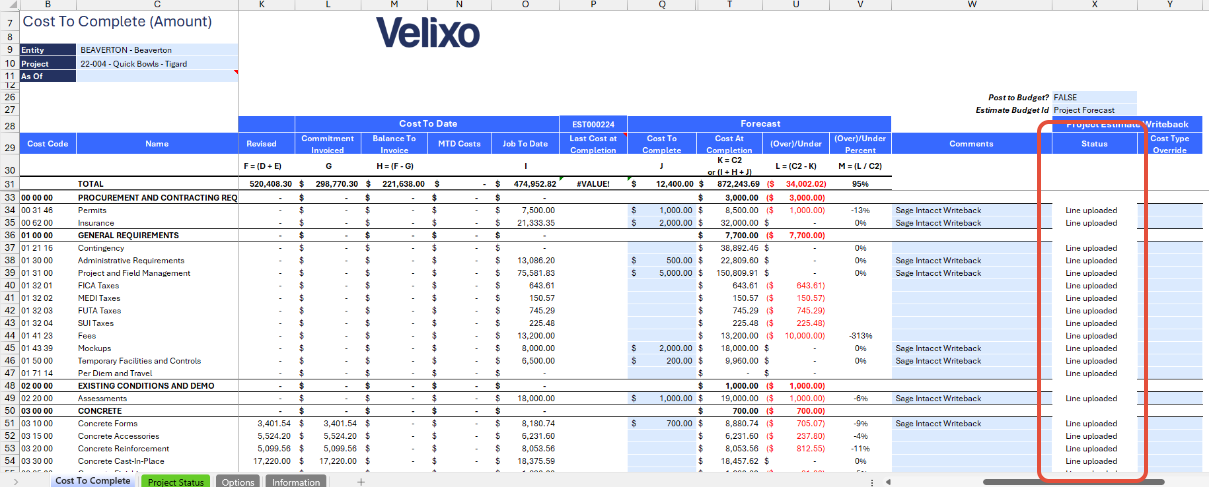Select the Estimate Budget Id Project Forecast cell
Viewport: 1209px width, 487px height.
point(1094,110)
